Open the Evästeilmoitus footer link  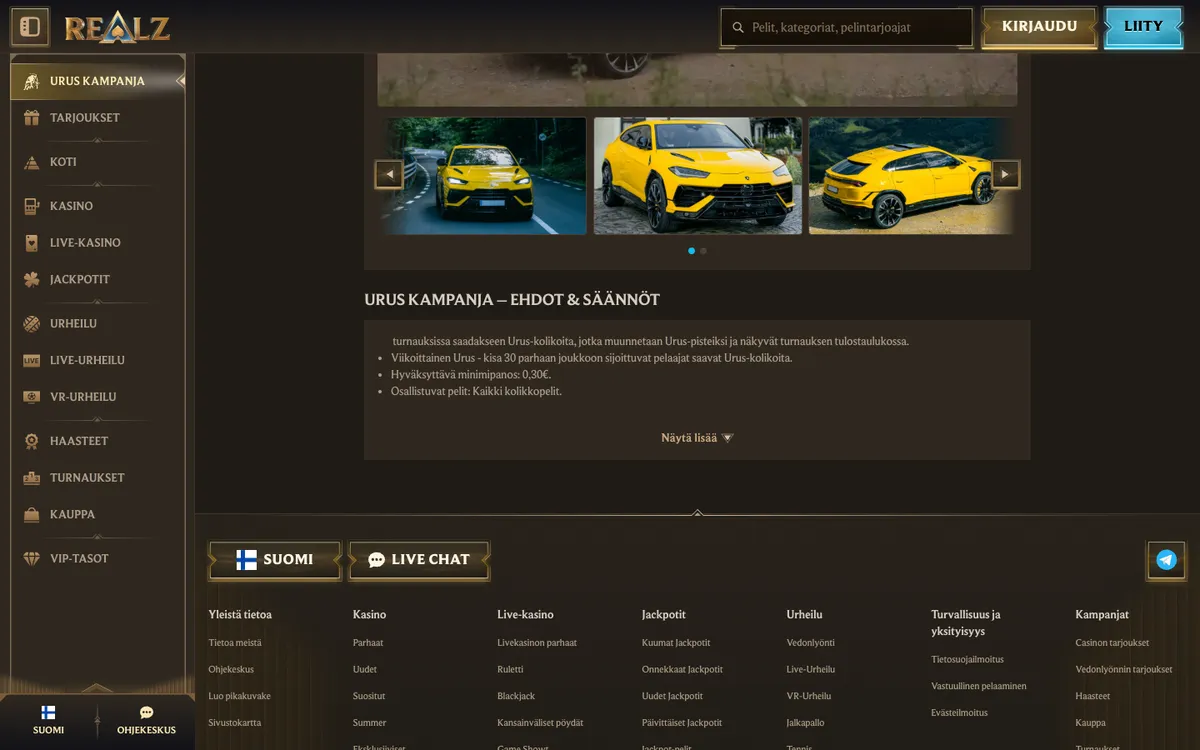(x=960, y=713)
